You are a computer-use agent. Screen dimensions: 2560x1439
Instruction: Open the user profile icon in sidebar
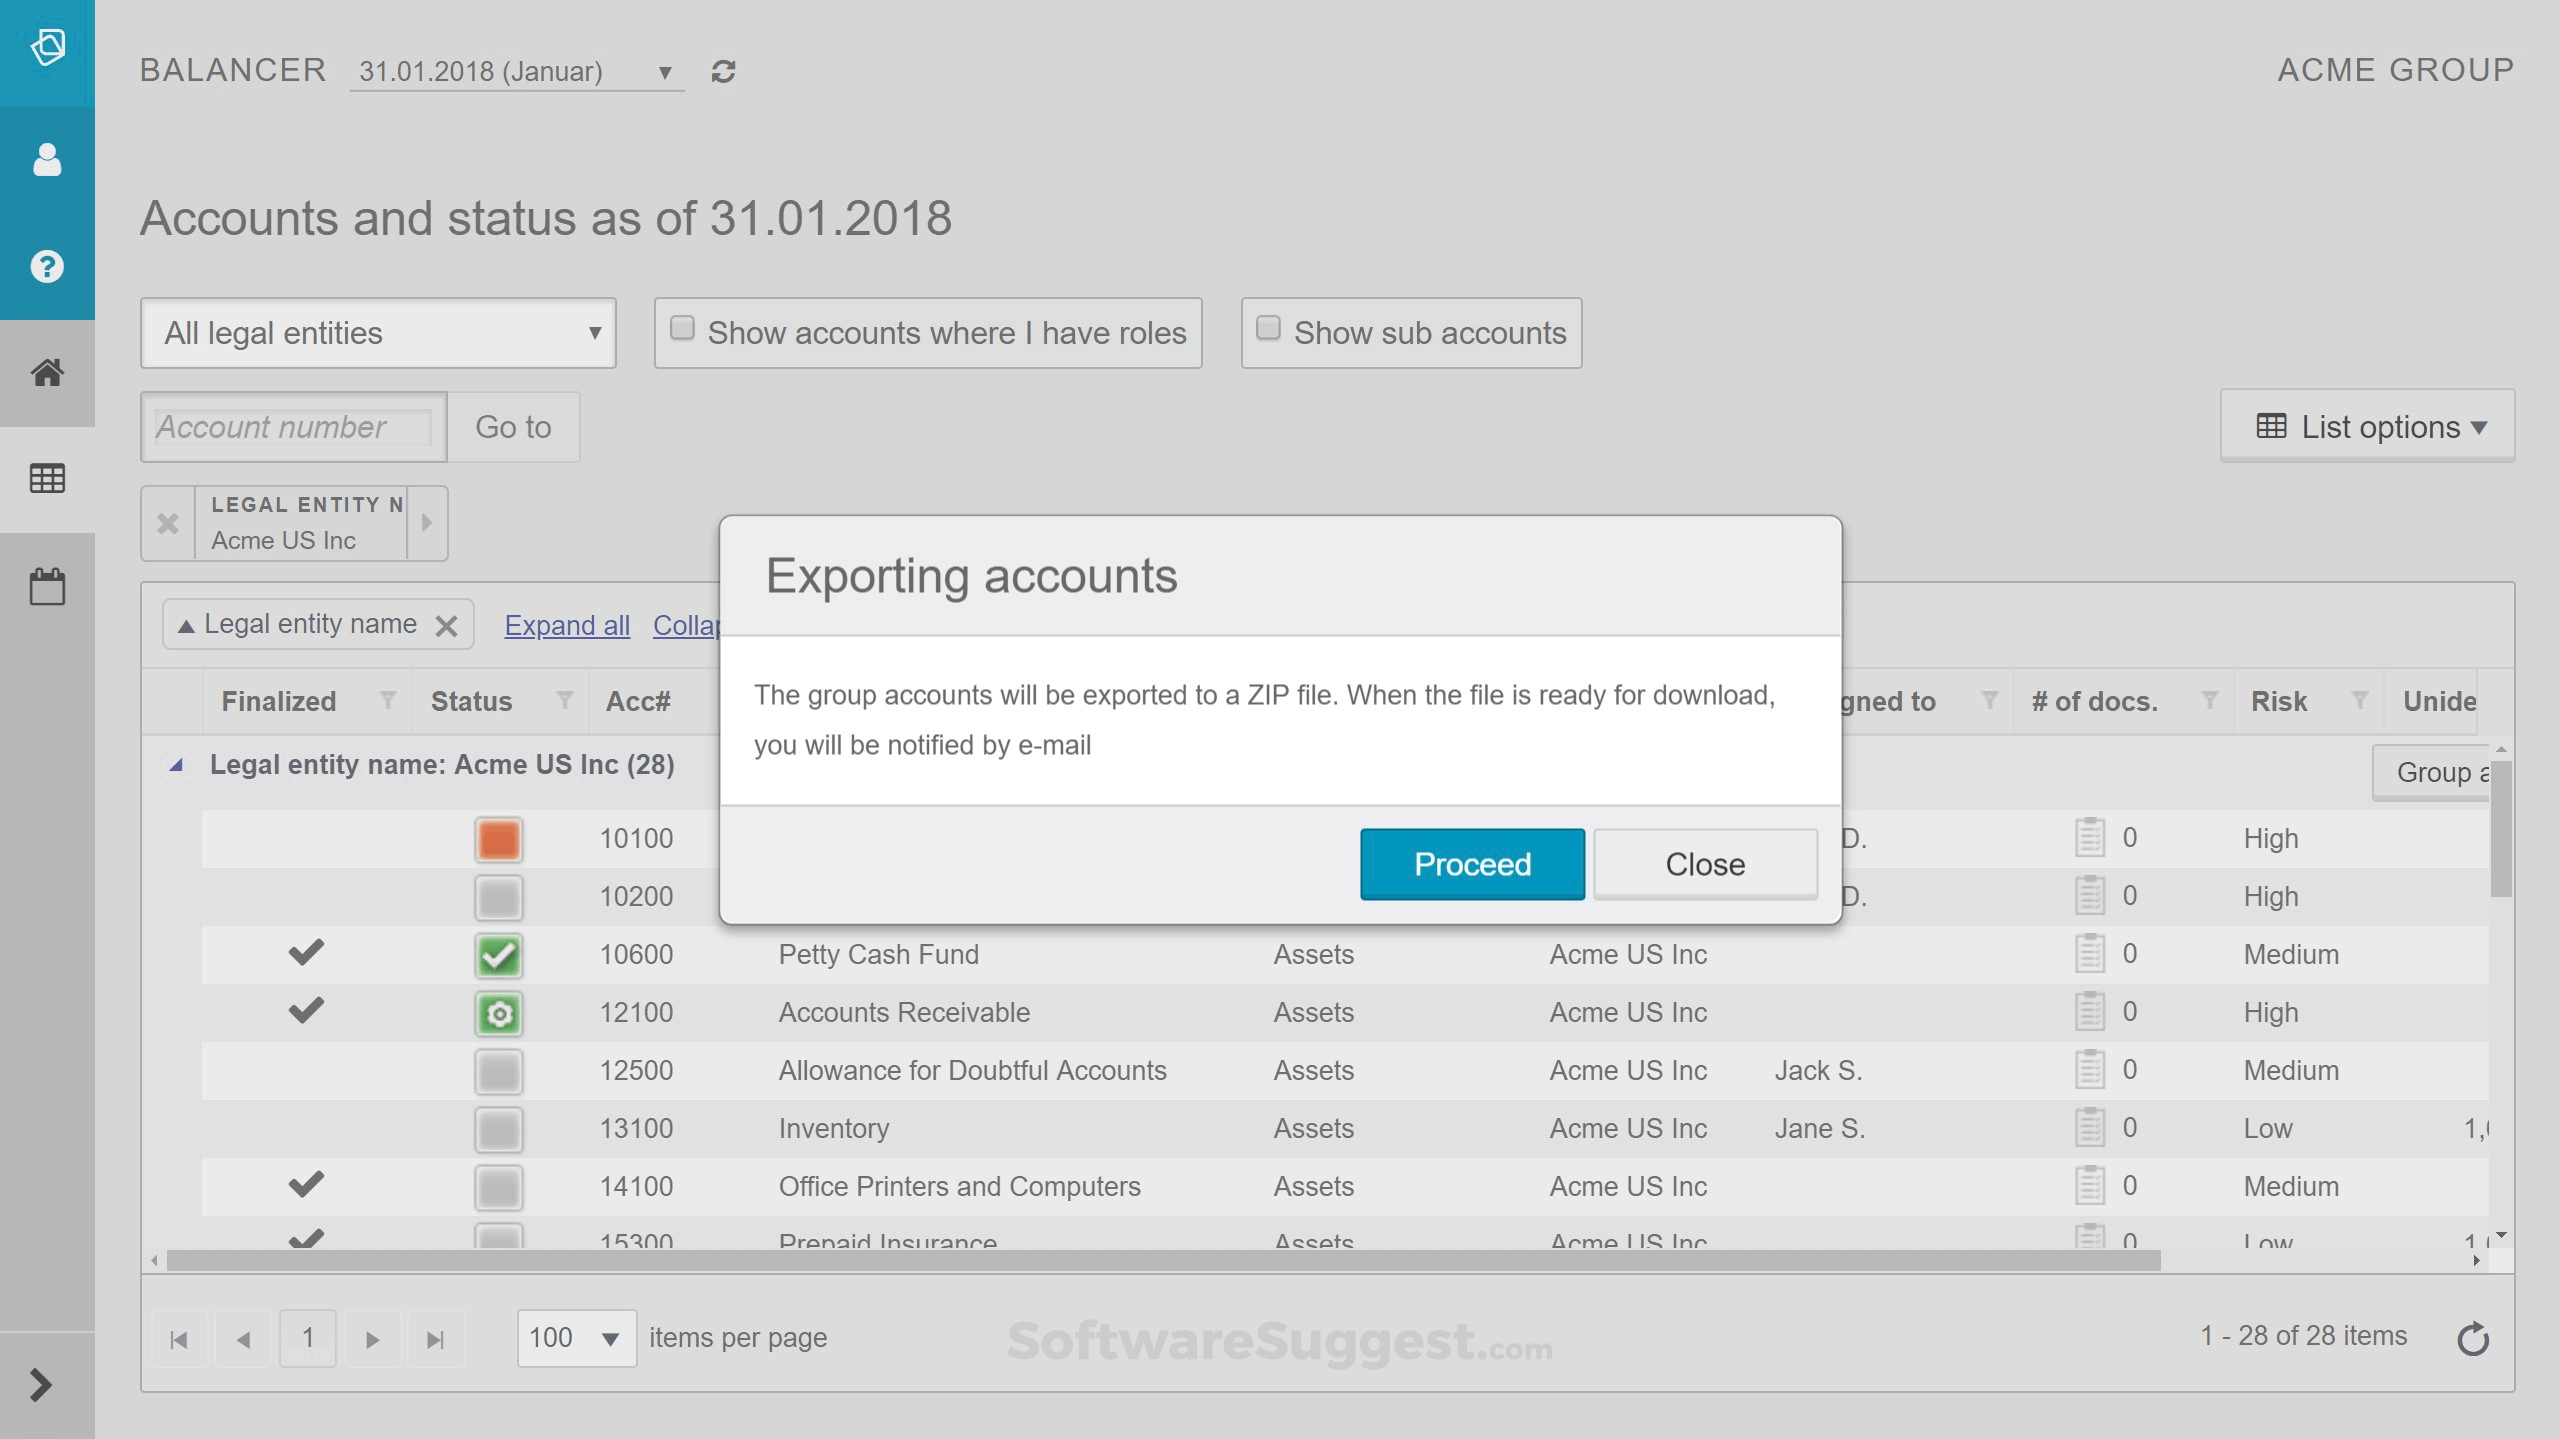pos(46,159)
